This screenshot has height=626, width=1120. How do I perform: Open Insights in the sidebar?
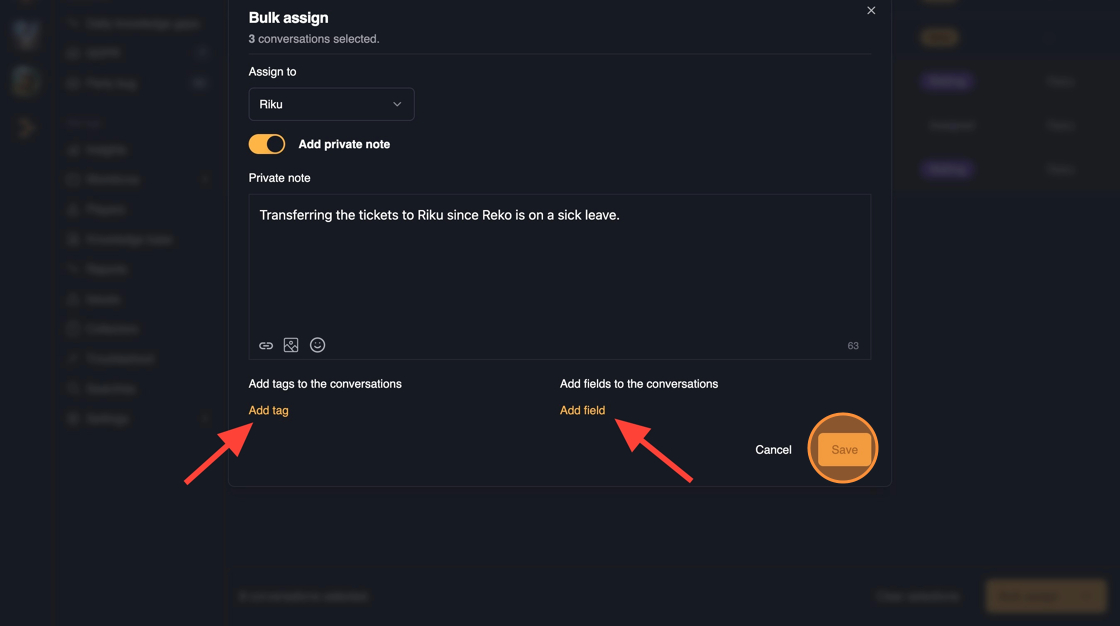107,150
